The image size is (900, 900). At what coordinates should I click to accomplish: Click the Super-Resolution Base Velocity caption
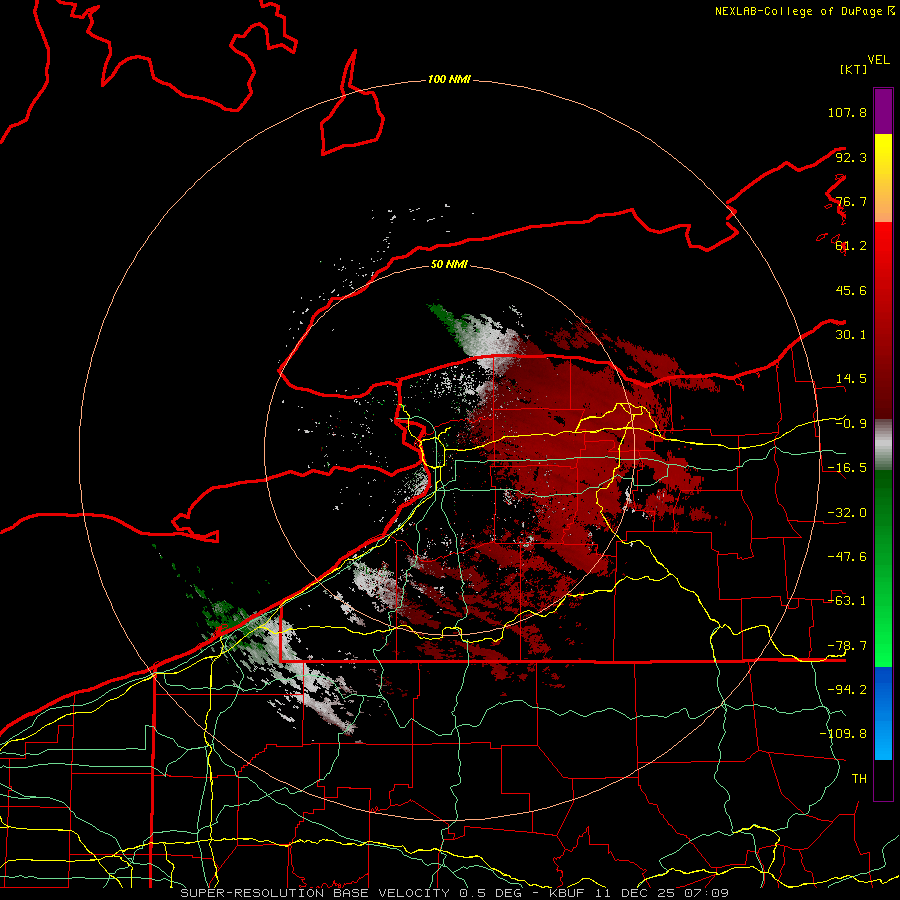click(x=455, y=893)
